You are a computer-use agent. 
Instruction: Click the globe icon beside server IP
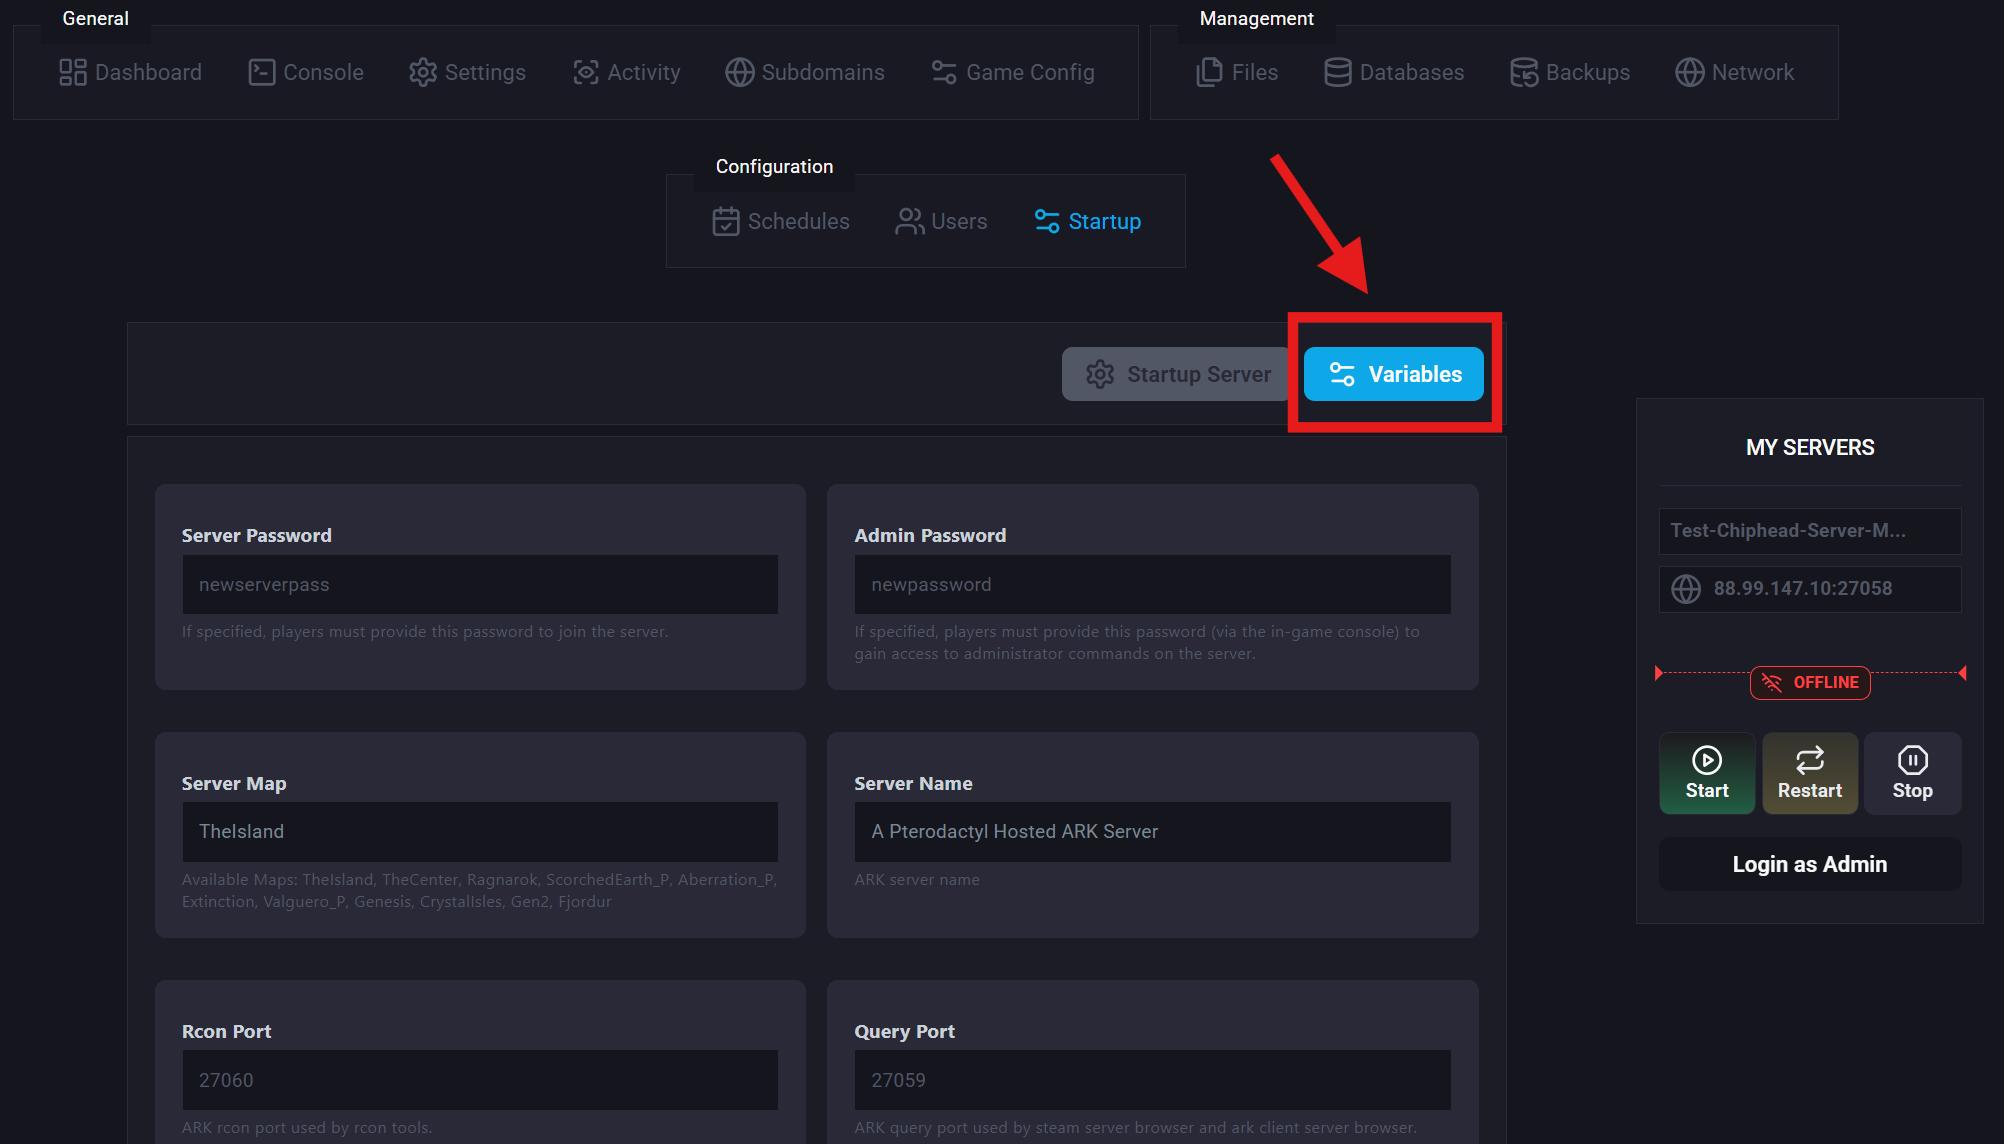(1686, 589)
